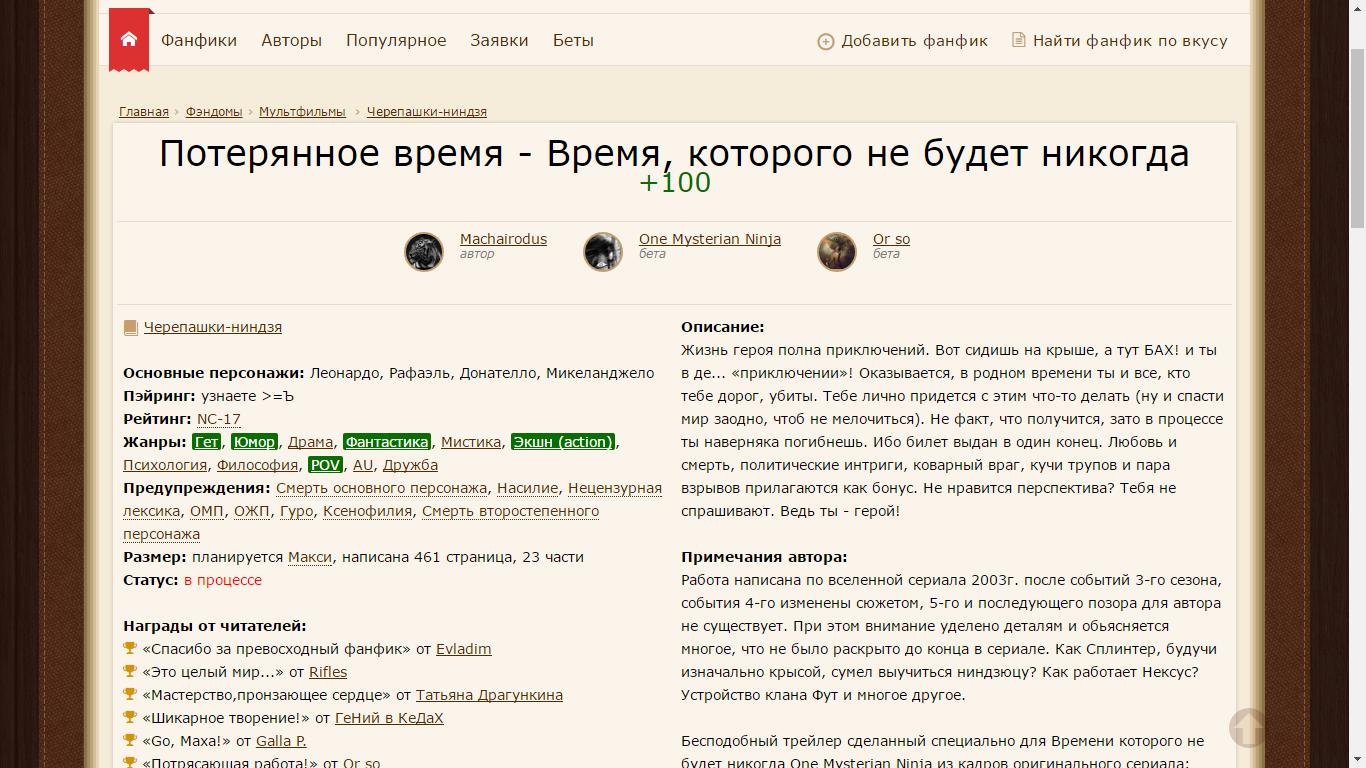Click the Драма genre link
The width and height of the screenshot is (1366, 768).
[x=311, y=442]
